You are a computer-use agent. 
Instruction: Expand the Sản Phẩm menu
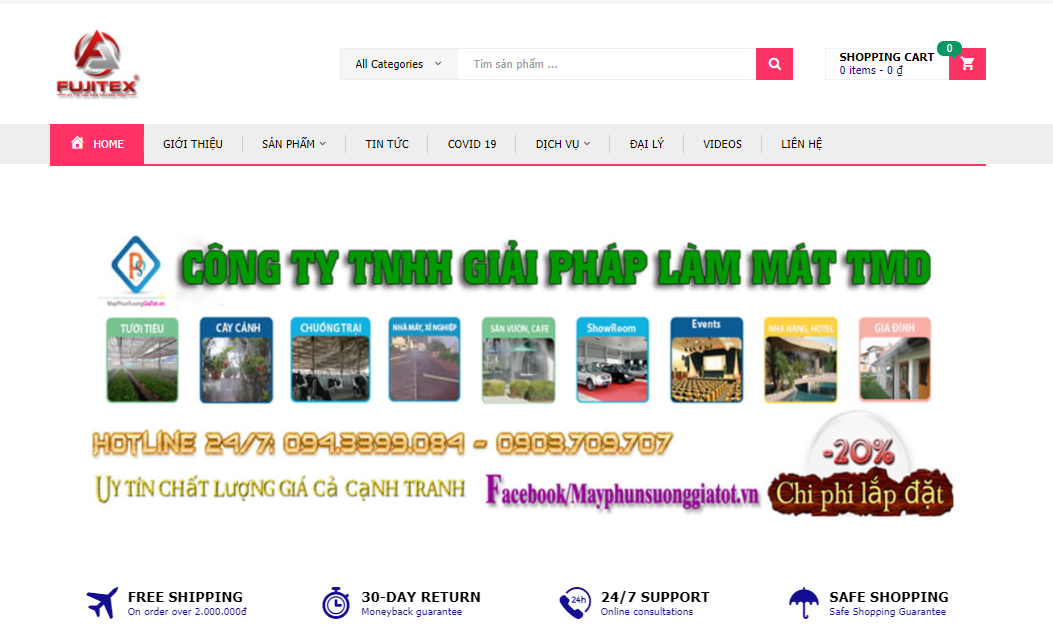(x=294, y=144)
